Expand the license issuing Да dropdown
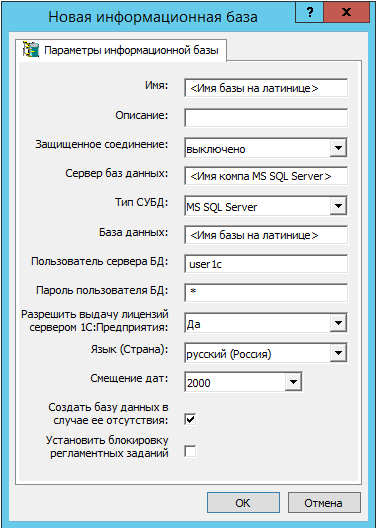377x528 pixels. tap(338, 323)
